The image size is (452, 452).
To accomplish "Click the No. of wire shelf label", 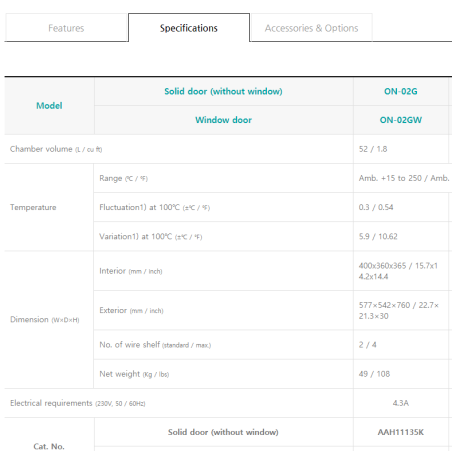I will point(155,345).
